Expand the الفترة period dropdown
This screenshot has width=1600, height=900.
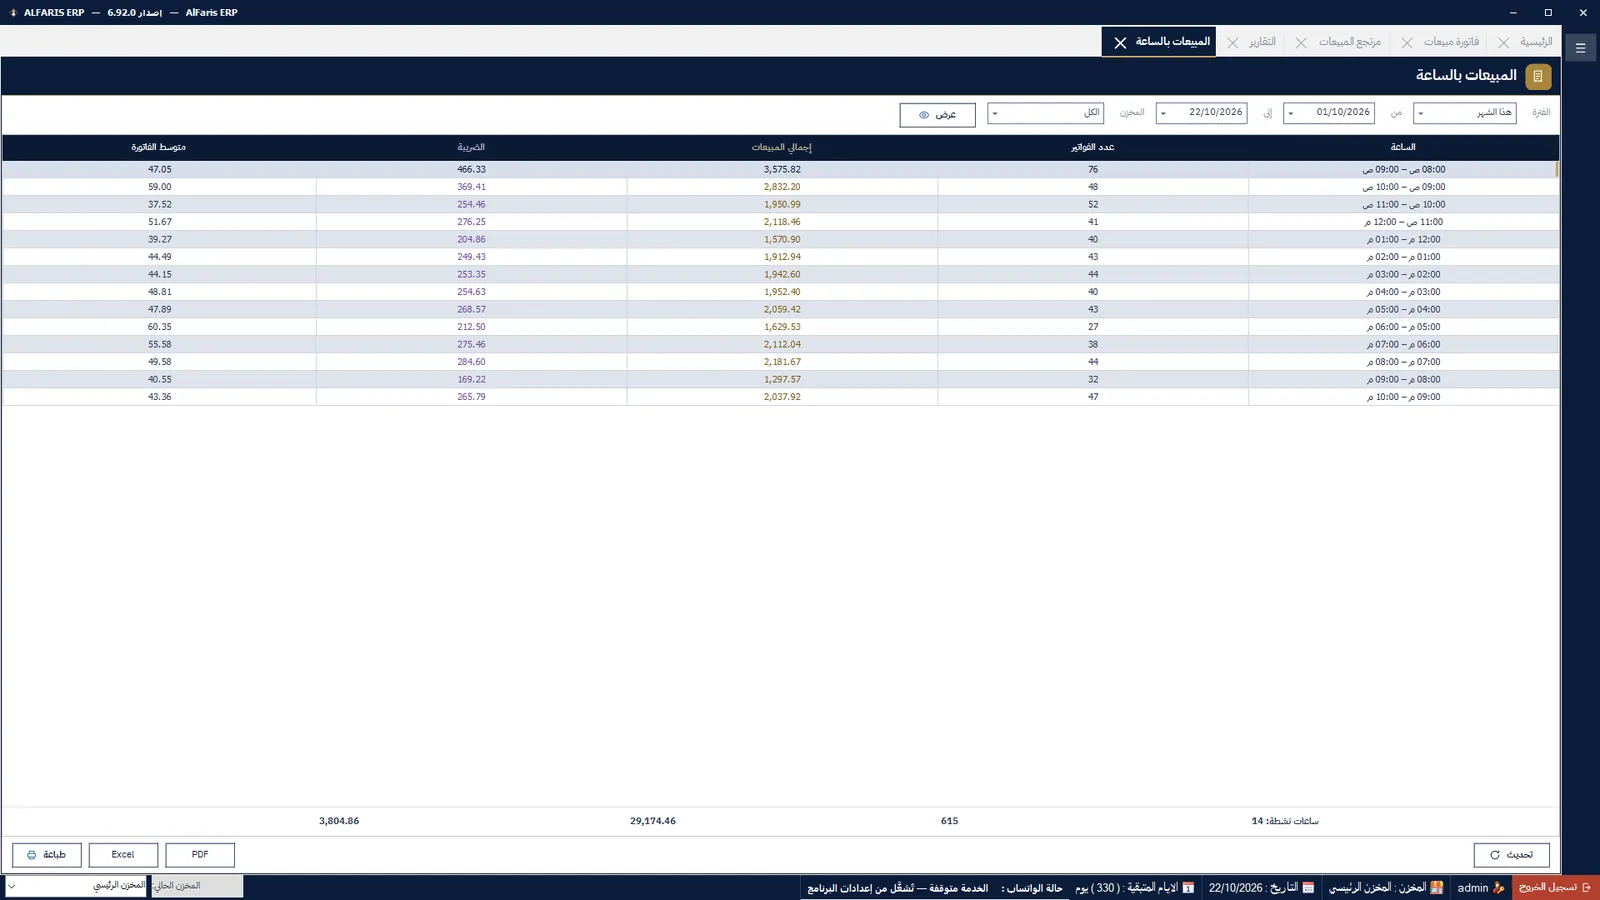point(1465,113)
